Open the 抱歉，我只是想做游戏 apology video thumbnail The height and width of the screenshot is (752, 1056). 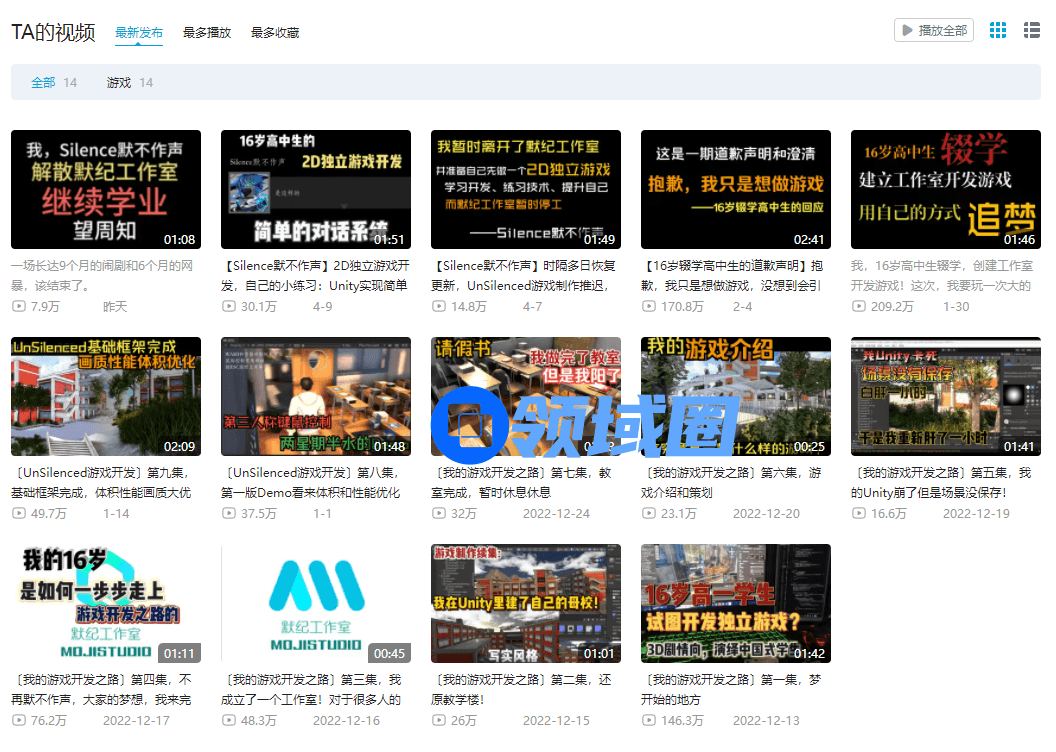[736, 189]
